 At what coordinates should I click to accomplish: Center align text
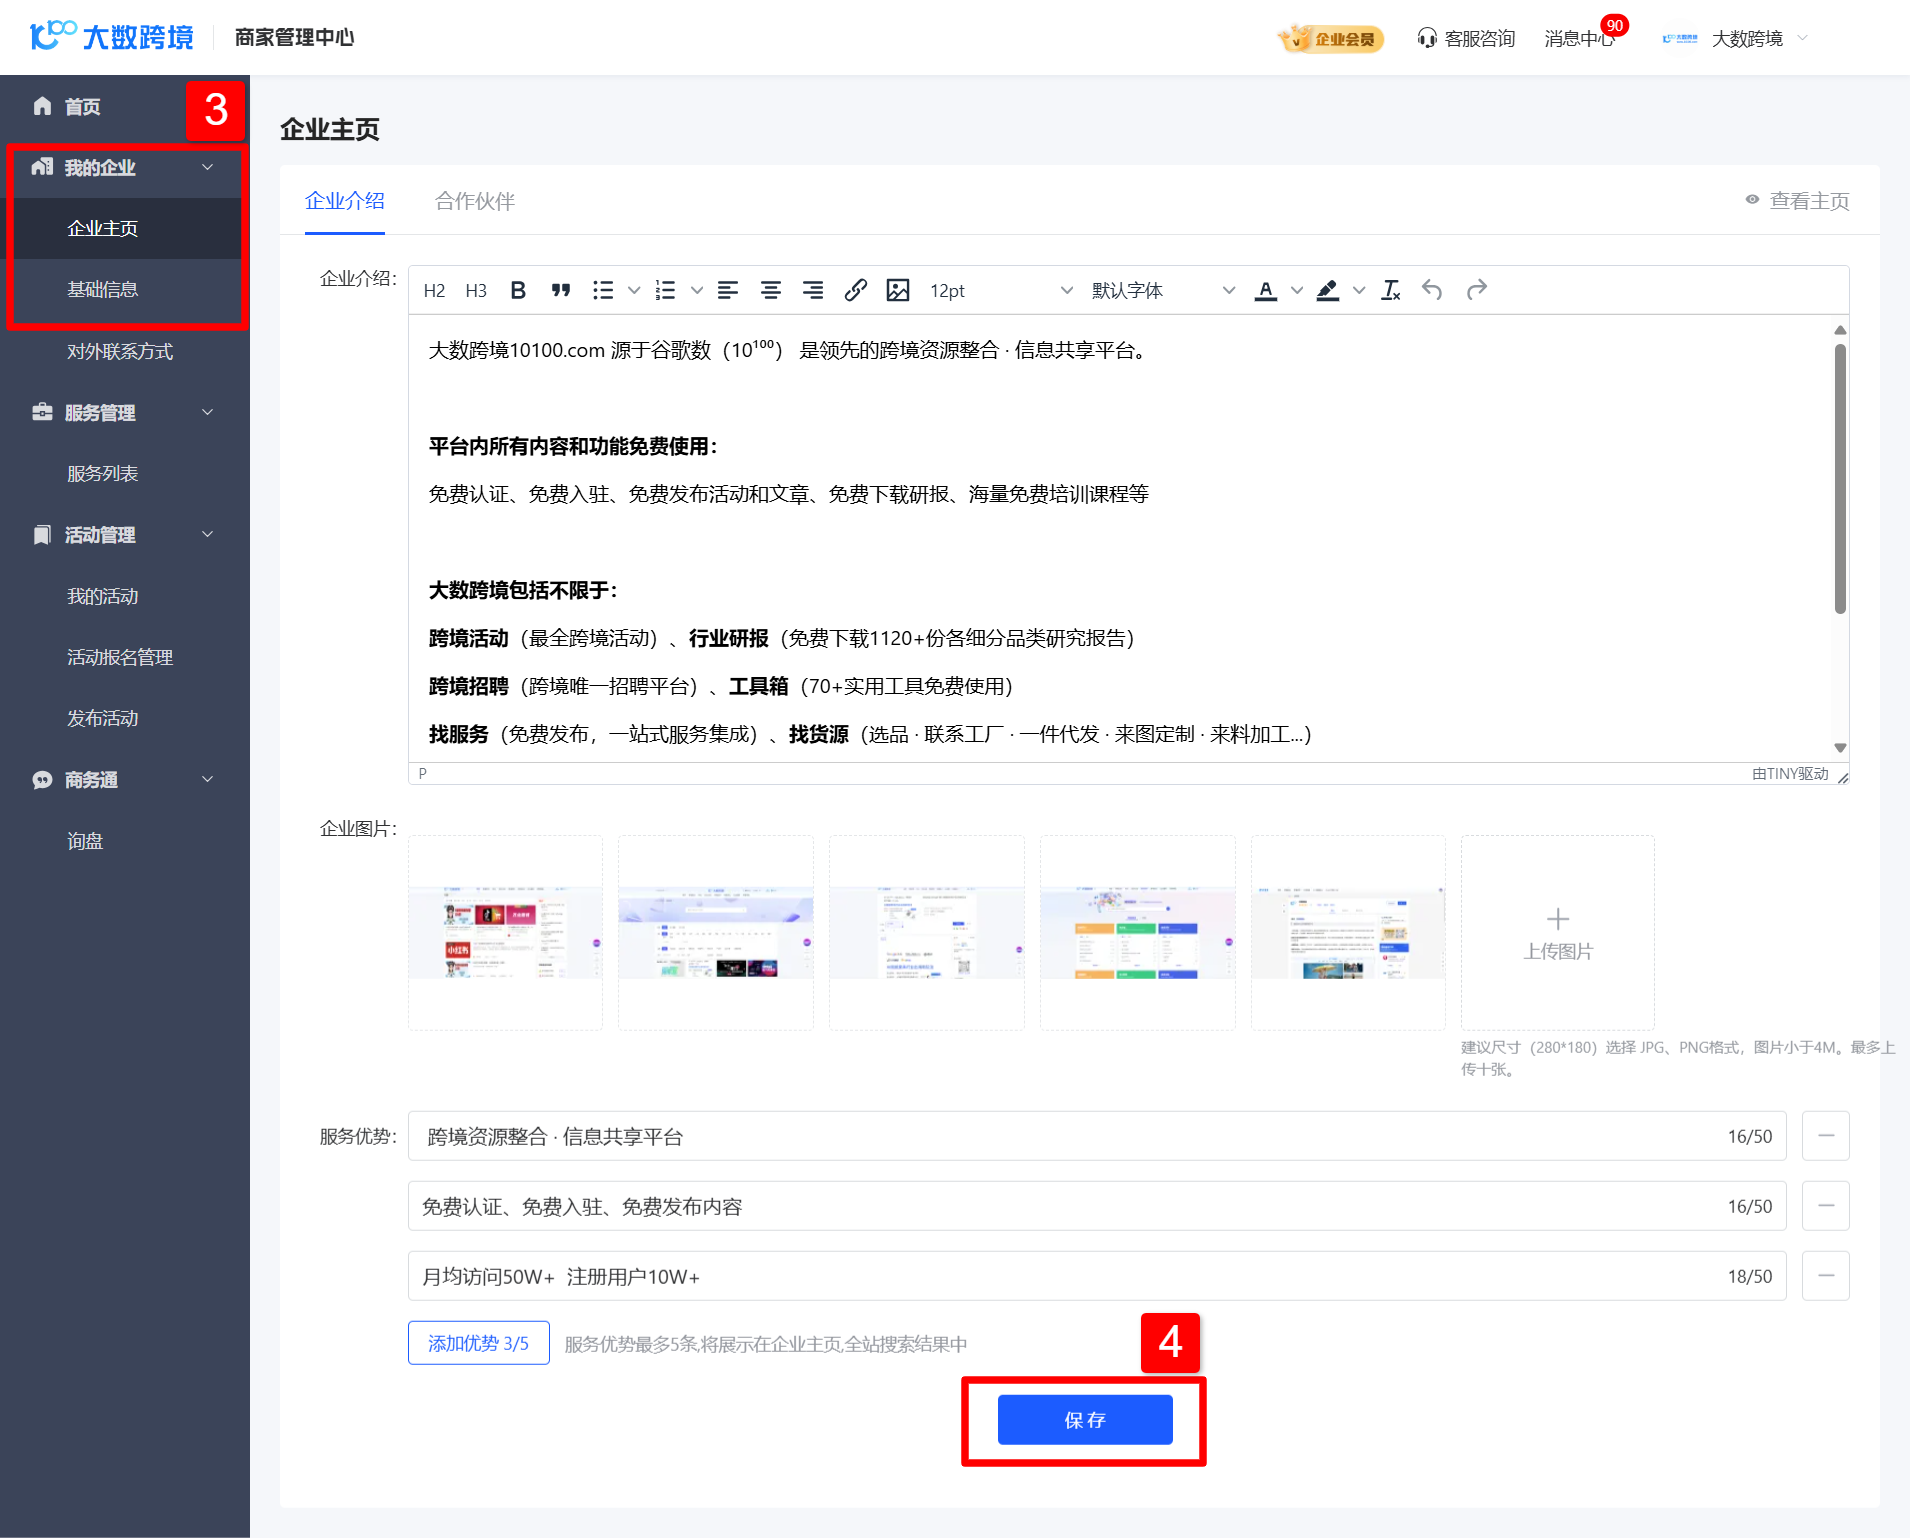click(x=771, y=291)
